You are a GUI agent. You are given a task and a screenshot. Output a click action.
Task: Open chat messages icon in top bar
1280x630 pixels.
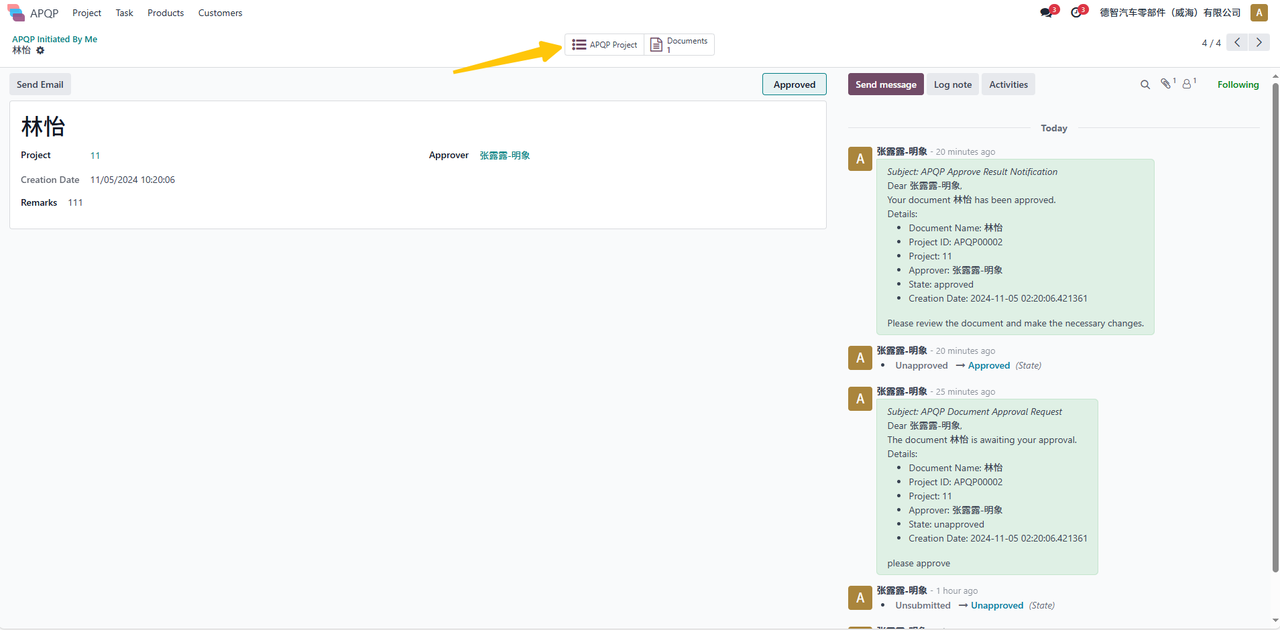point(1047,13)
